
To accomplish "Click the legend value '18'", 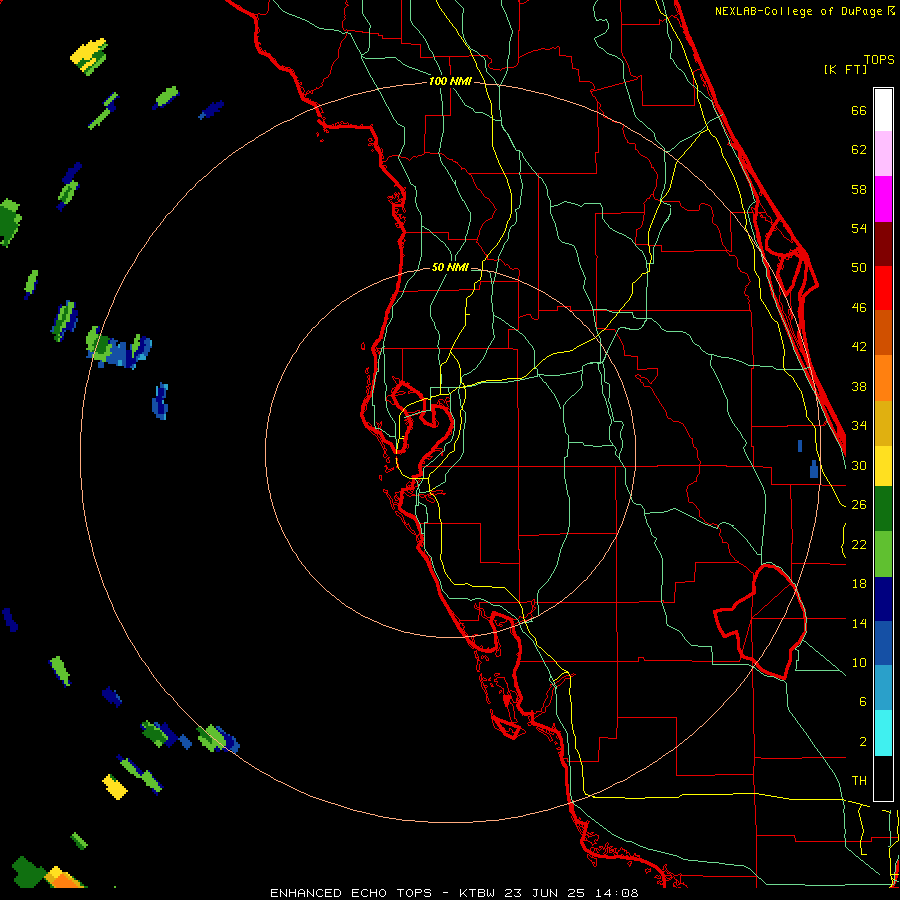I will (x=859, y=584).
